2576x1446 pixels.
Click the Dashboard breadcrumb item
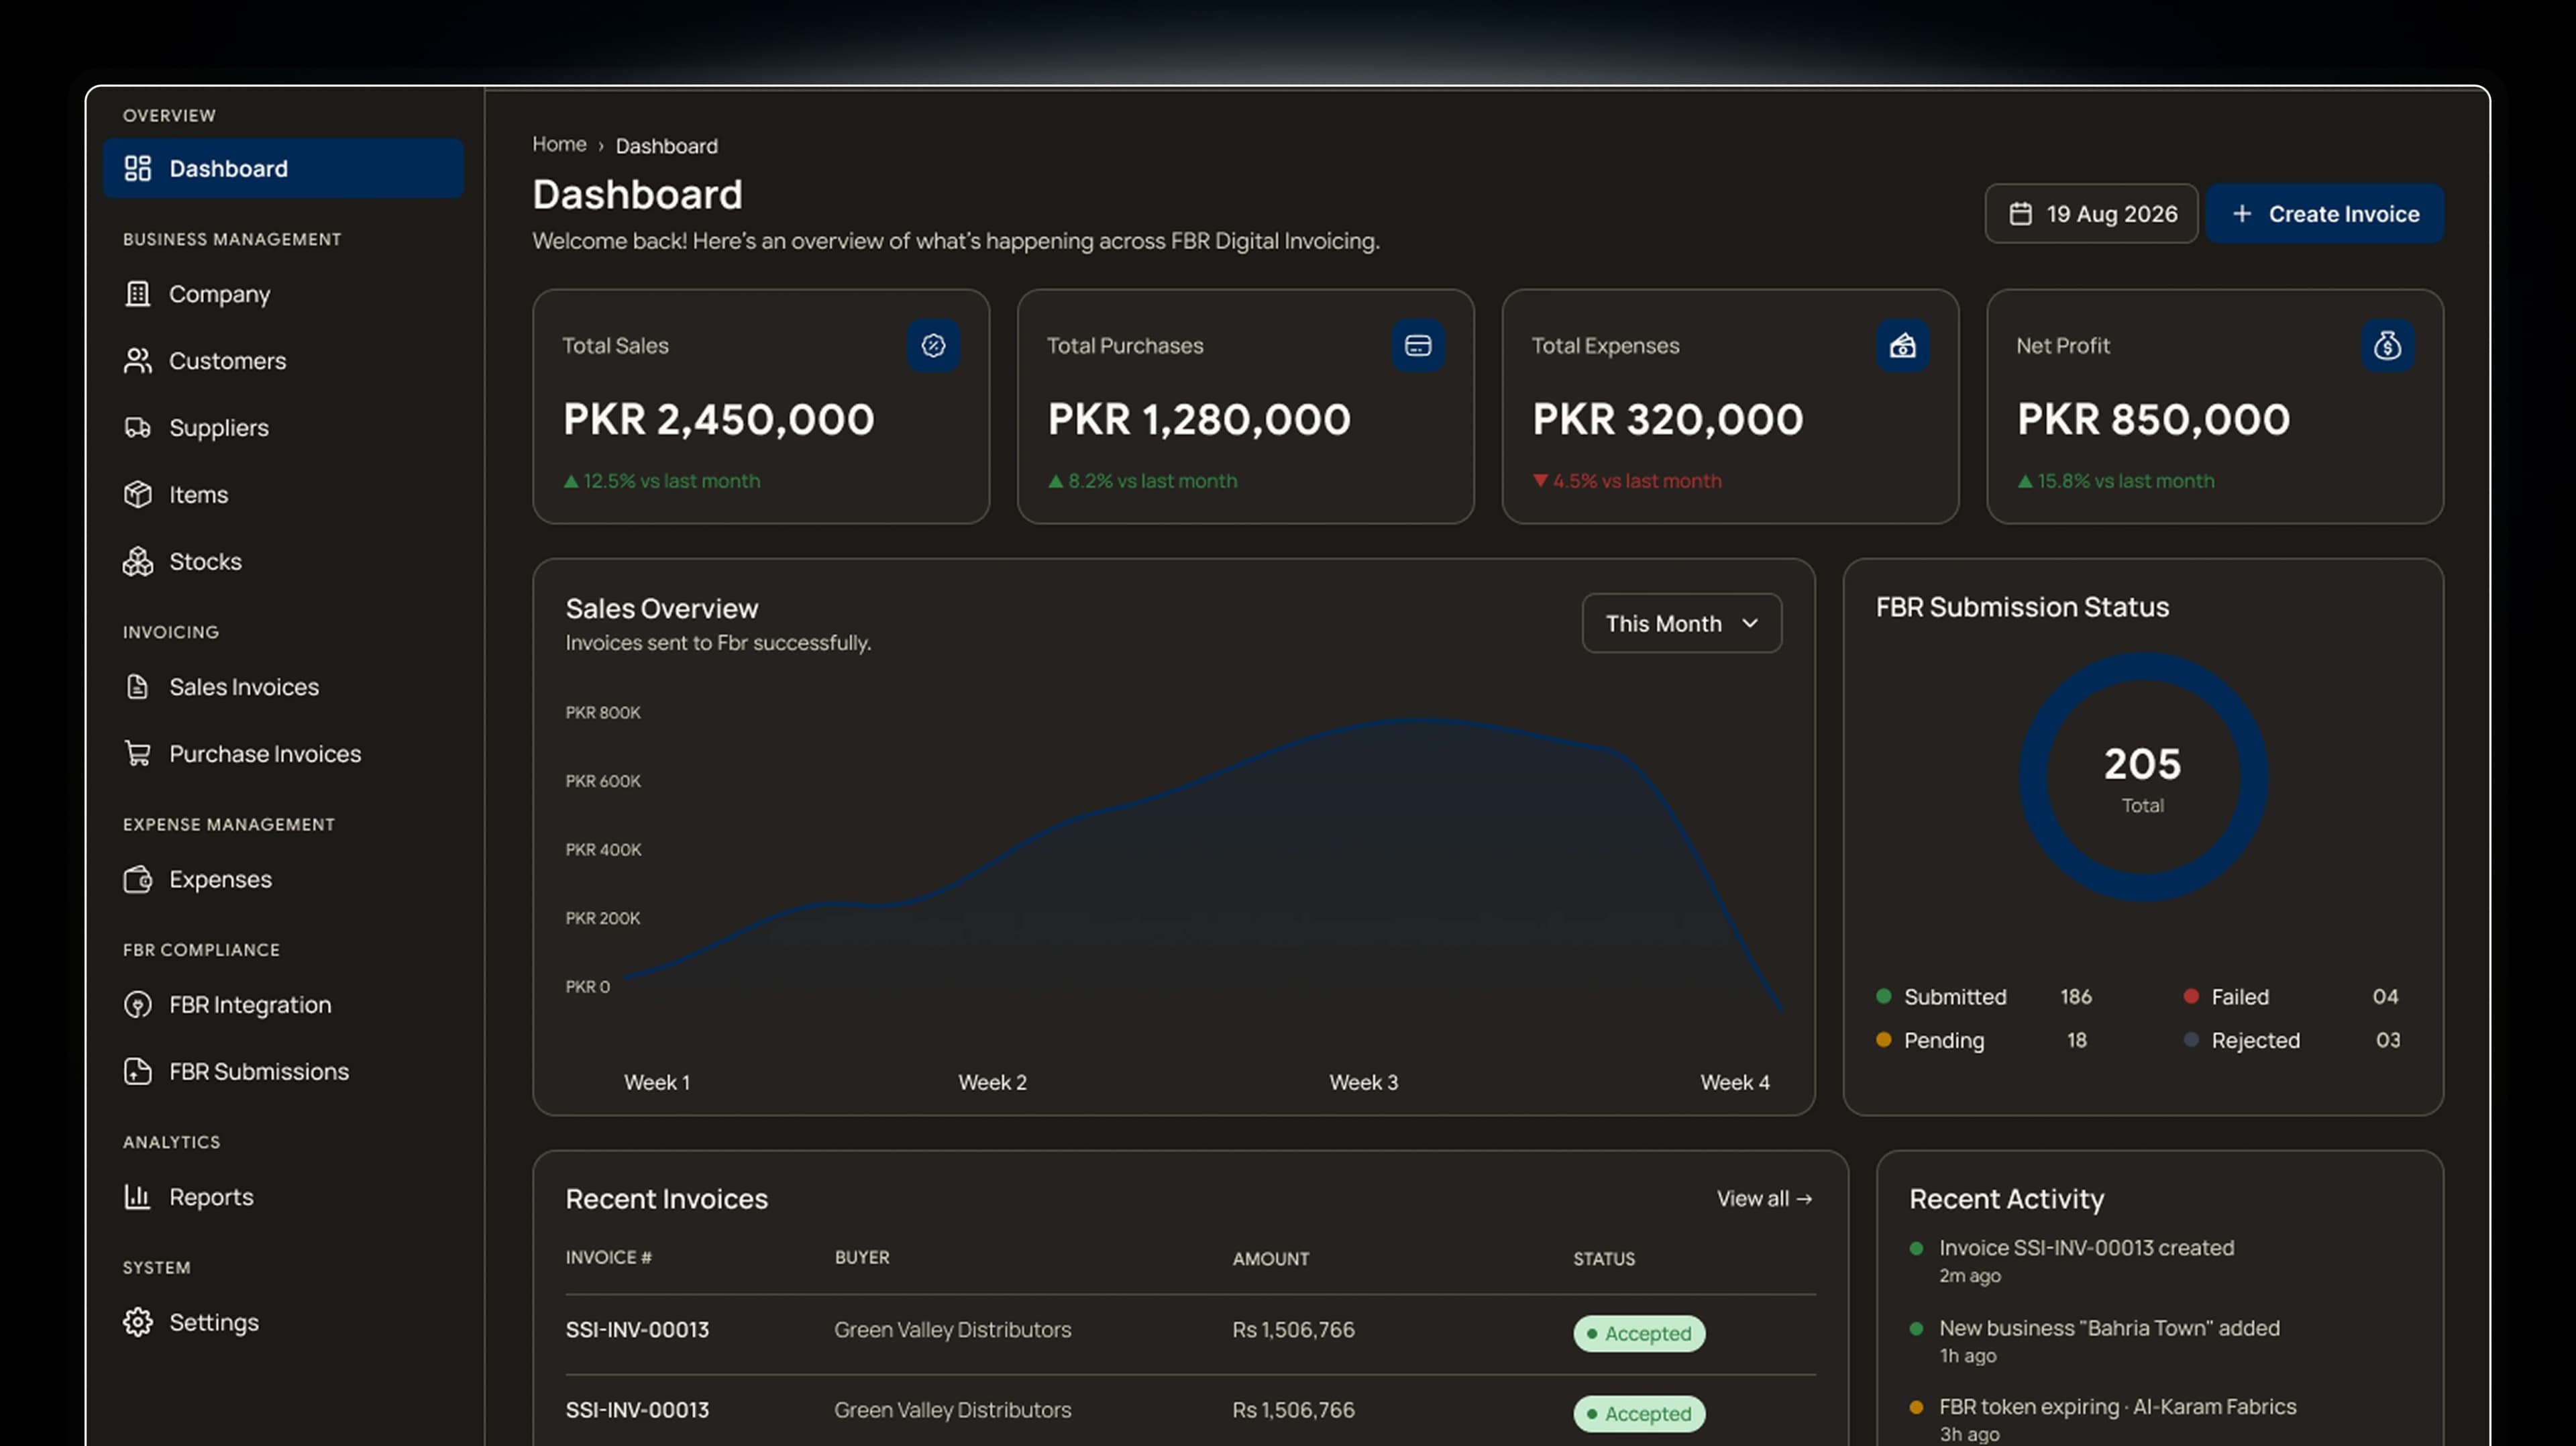[666, 146]
